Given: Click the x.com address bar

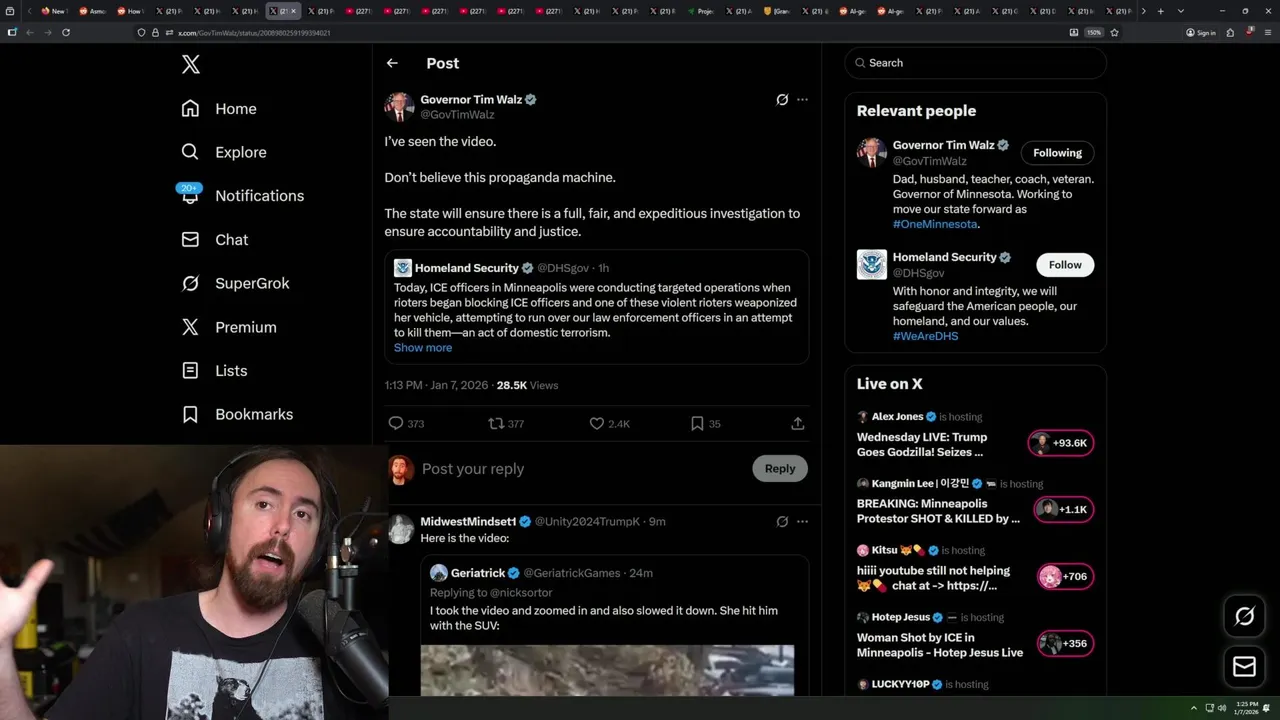Looking at the screenshot, I should tap(600, 32).
